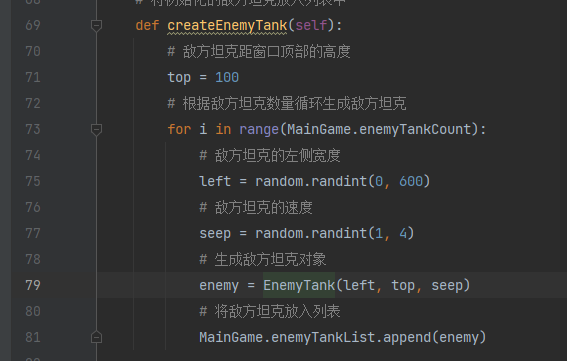Click the comment on line 80

(x=270, y=311)
